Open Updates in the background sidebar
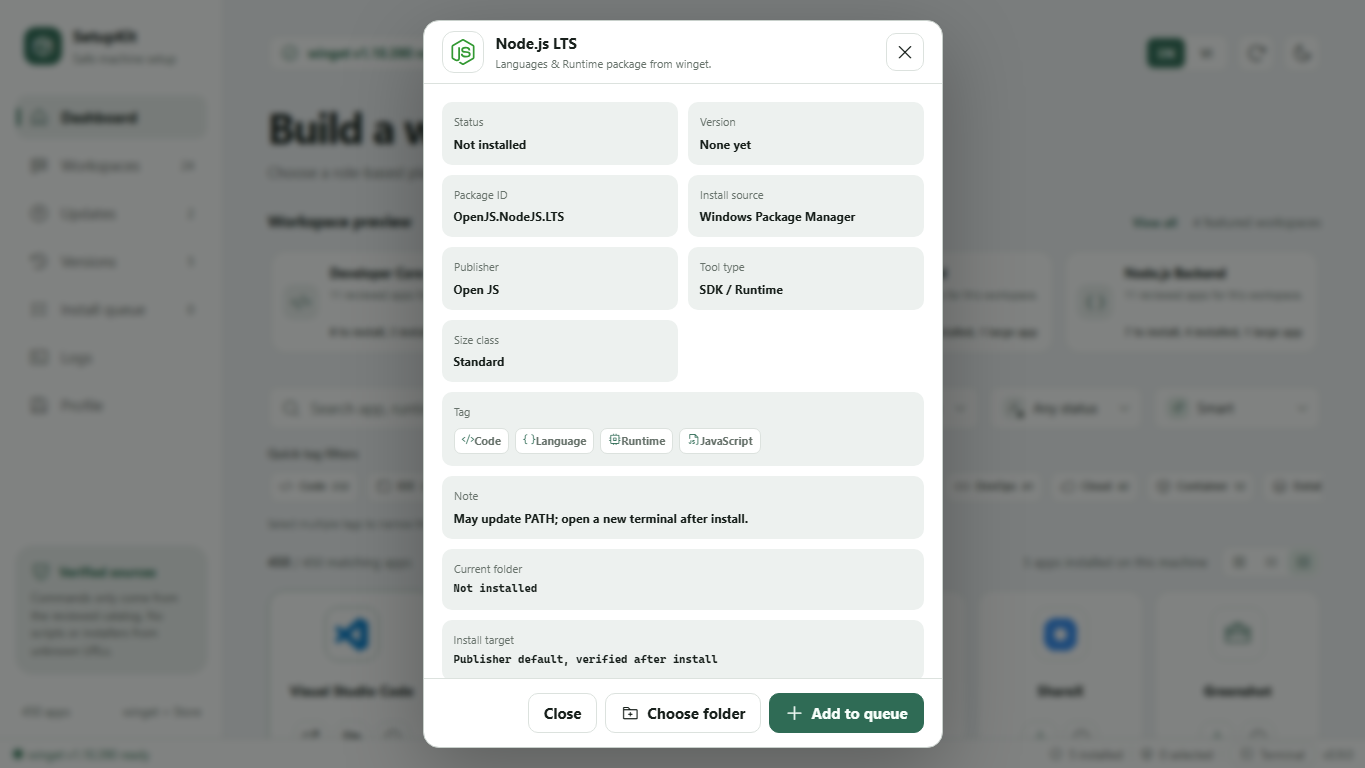Viewport: 1365px width, 768px height. (x=110, y=213)
